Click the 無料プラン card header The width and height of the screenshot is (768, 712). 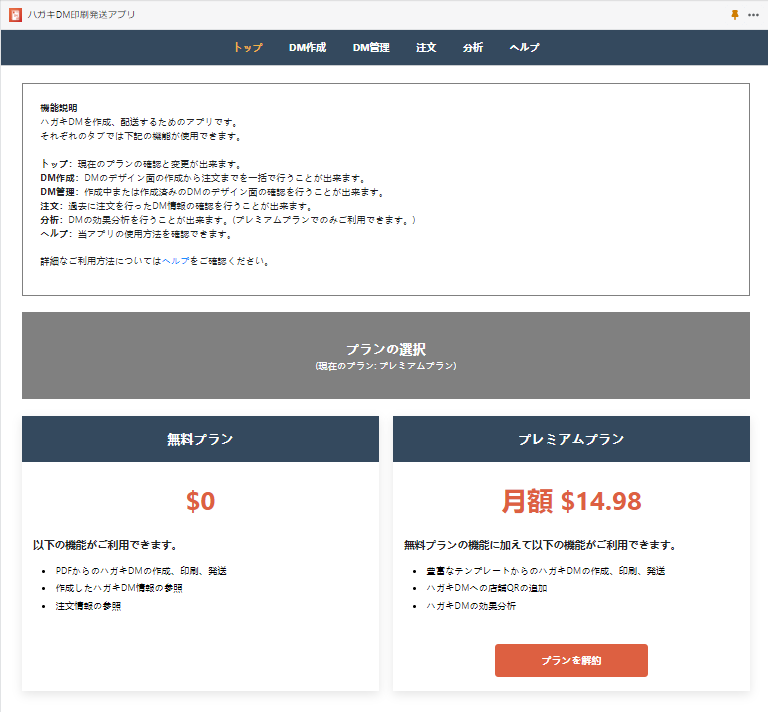tap(200, 439)
